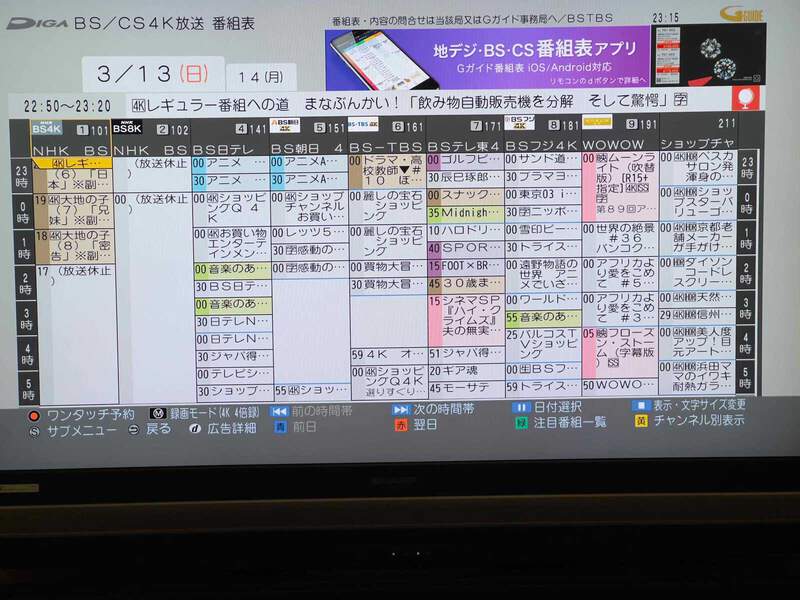
Task: Select 00 サンド道… program
Action: (542, 159)
